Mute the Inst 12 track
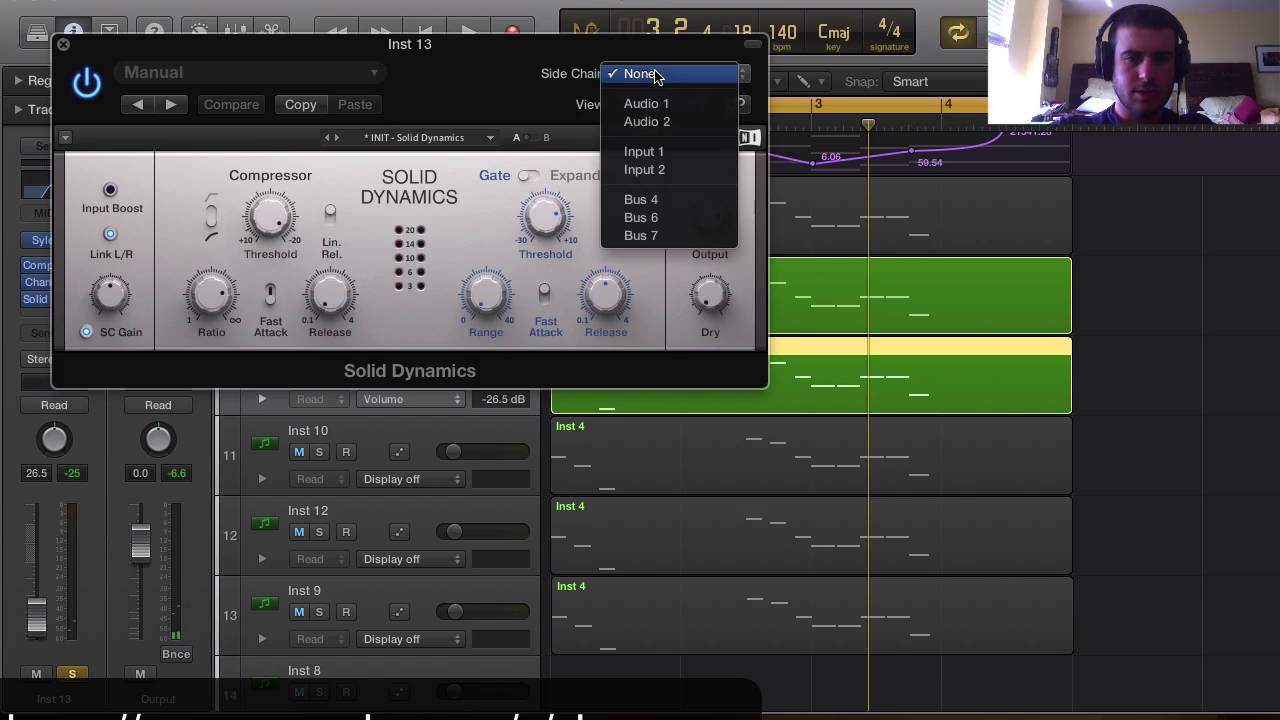The width and height of the screenshot is (1280, 720). (298, 532)
